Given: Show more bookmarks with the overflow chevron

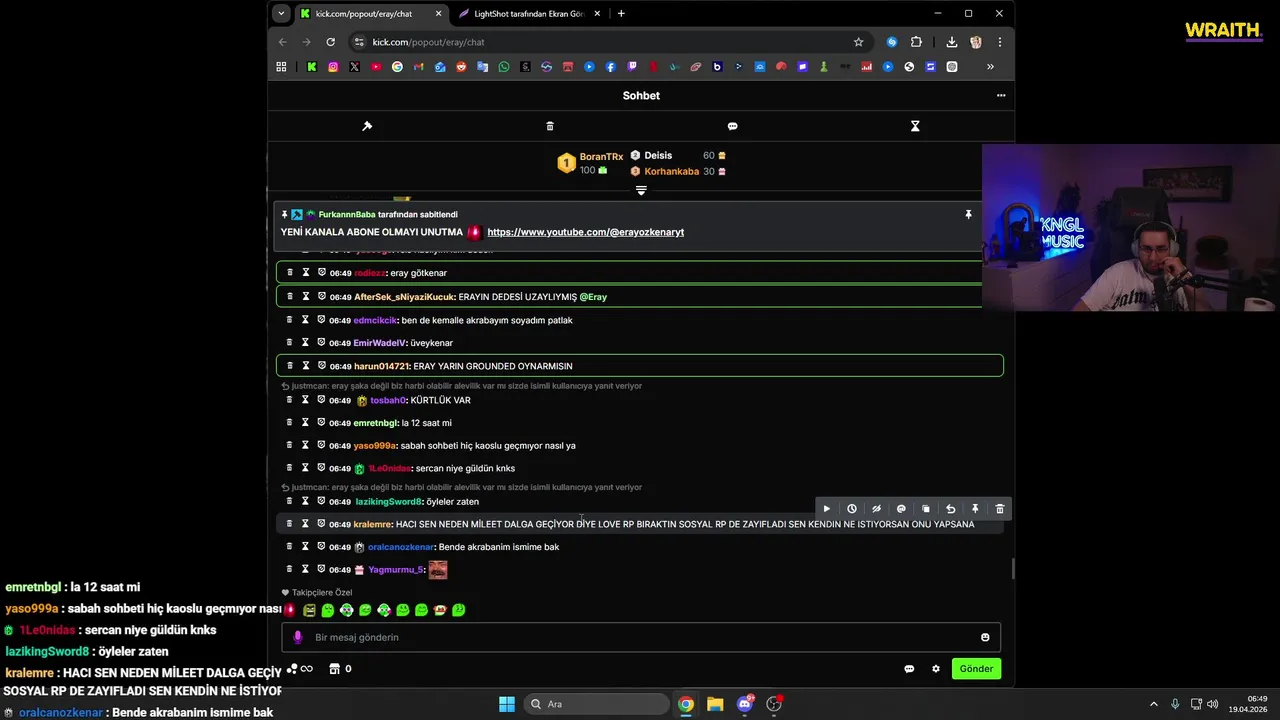Looking at the screenshot, I should coord(990,67).
